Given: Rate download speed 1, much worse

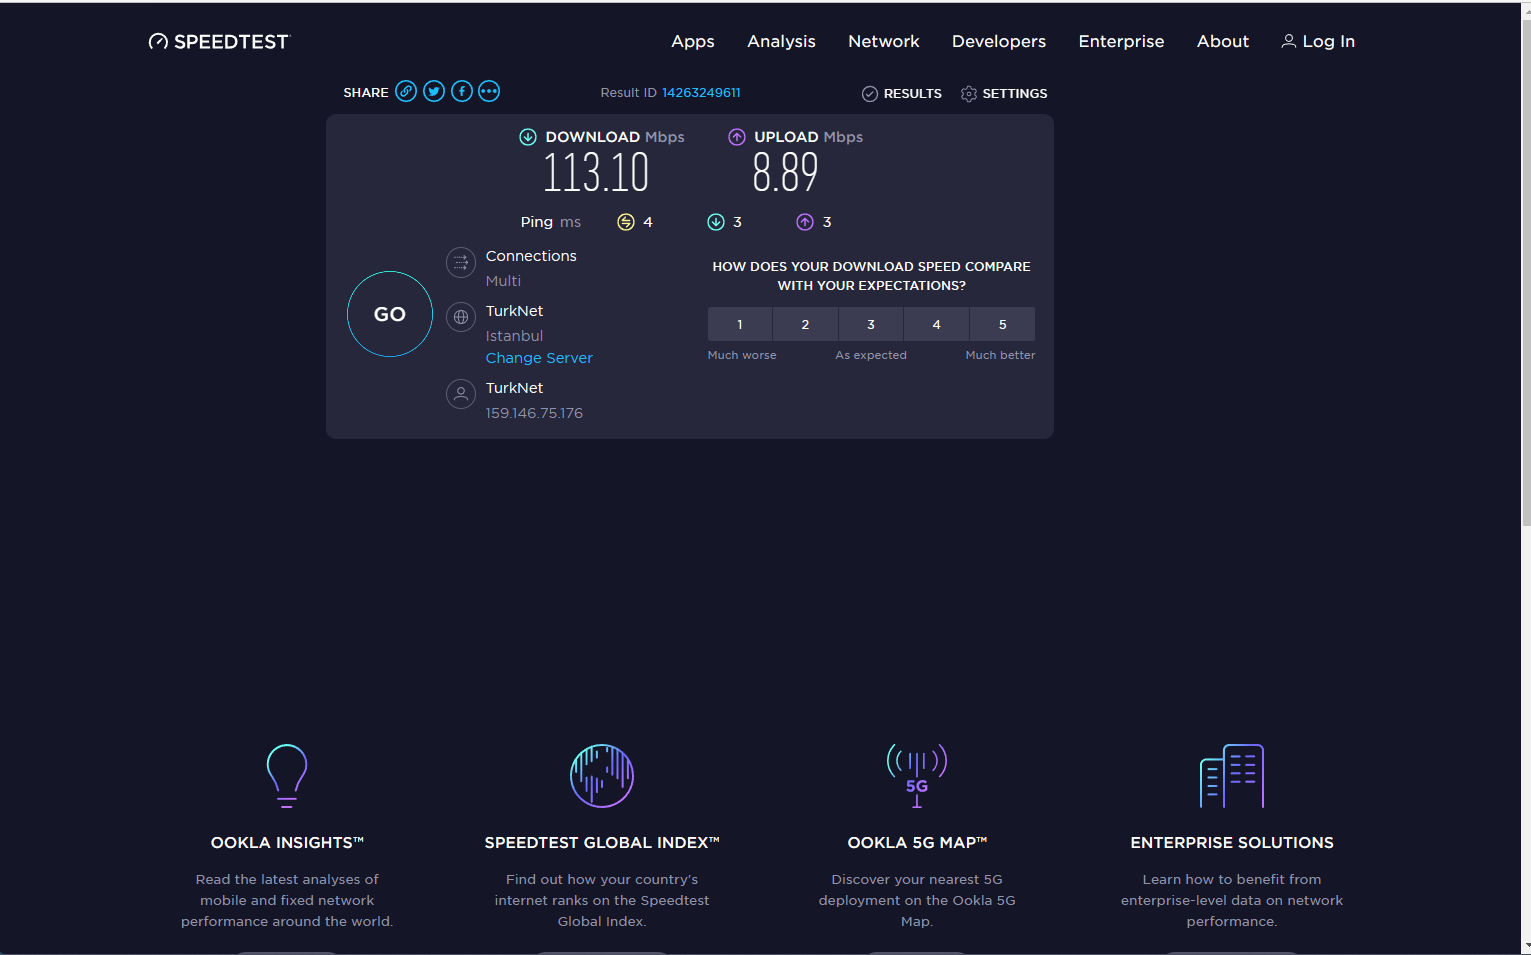Looking at the screenshot, I should coord(740,324).
